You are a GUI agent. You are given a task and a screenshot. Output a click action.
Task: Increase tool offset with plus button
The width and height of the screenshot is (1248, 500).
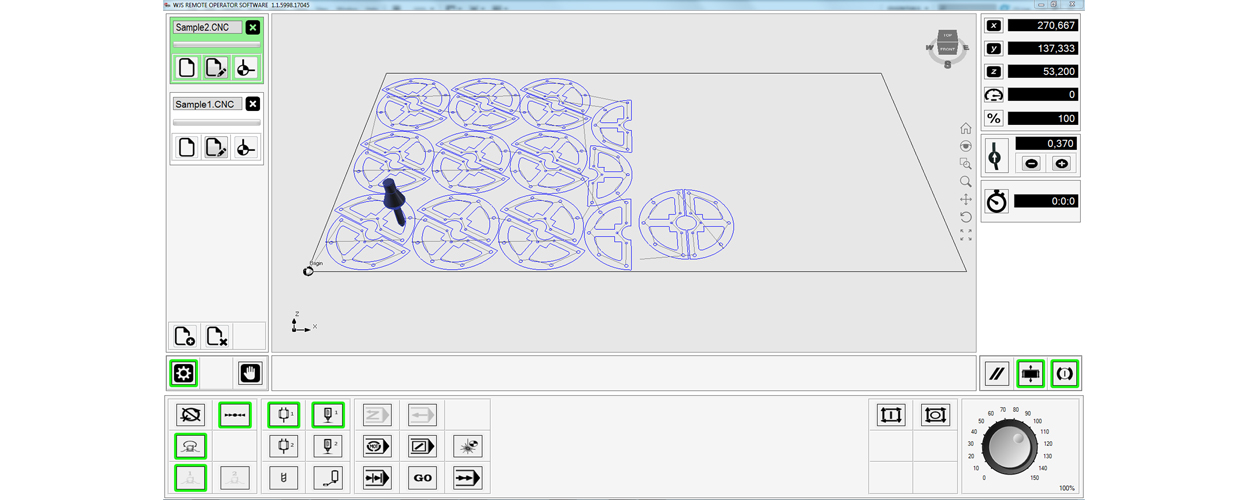pos(1061,163)
